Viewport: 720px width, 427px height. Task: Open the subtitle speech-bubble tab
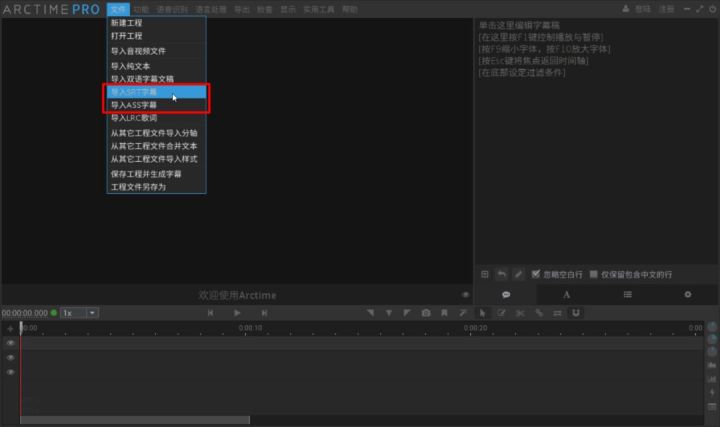click(506, 295)
